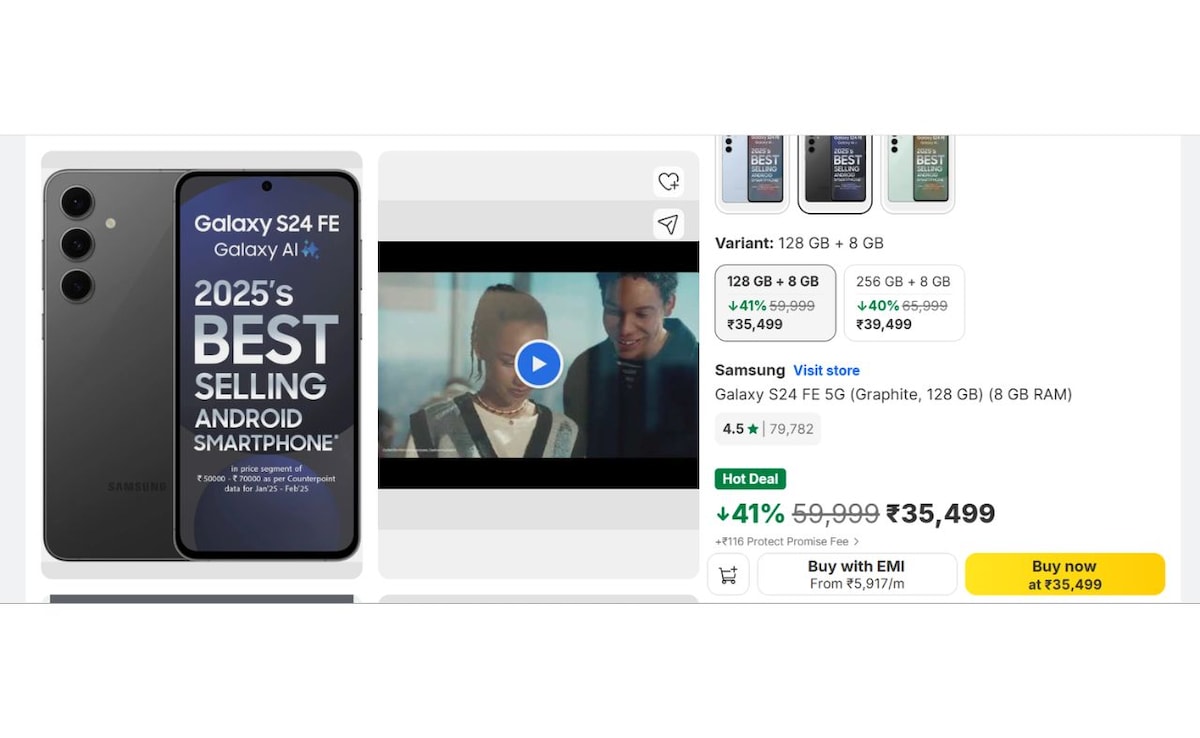Click the Hot Deal badge
Viewport: 1200px width, 738px height.
click(750, 479)
